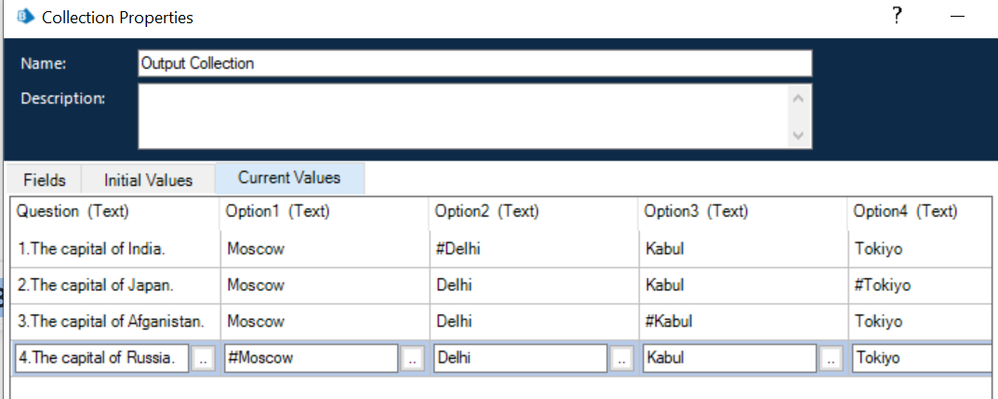998x399 pixels.
Task: Click the #Moscow input field in row 4
Action: tap(311, 358)
